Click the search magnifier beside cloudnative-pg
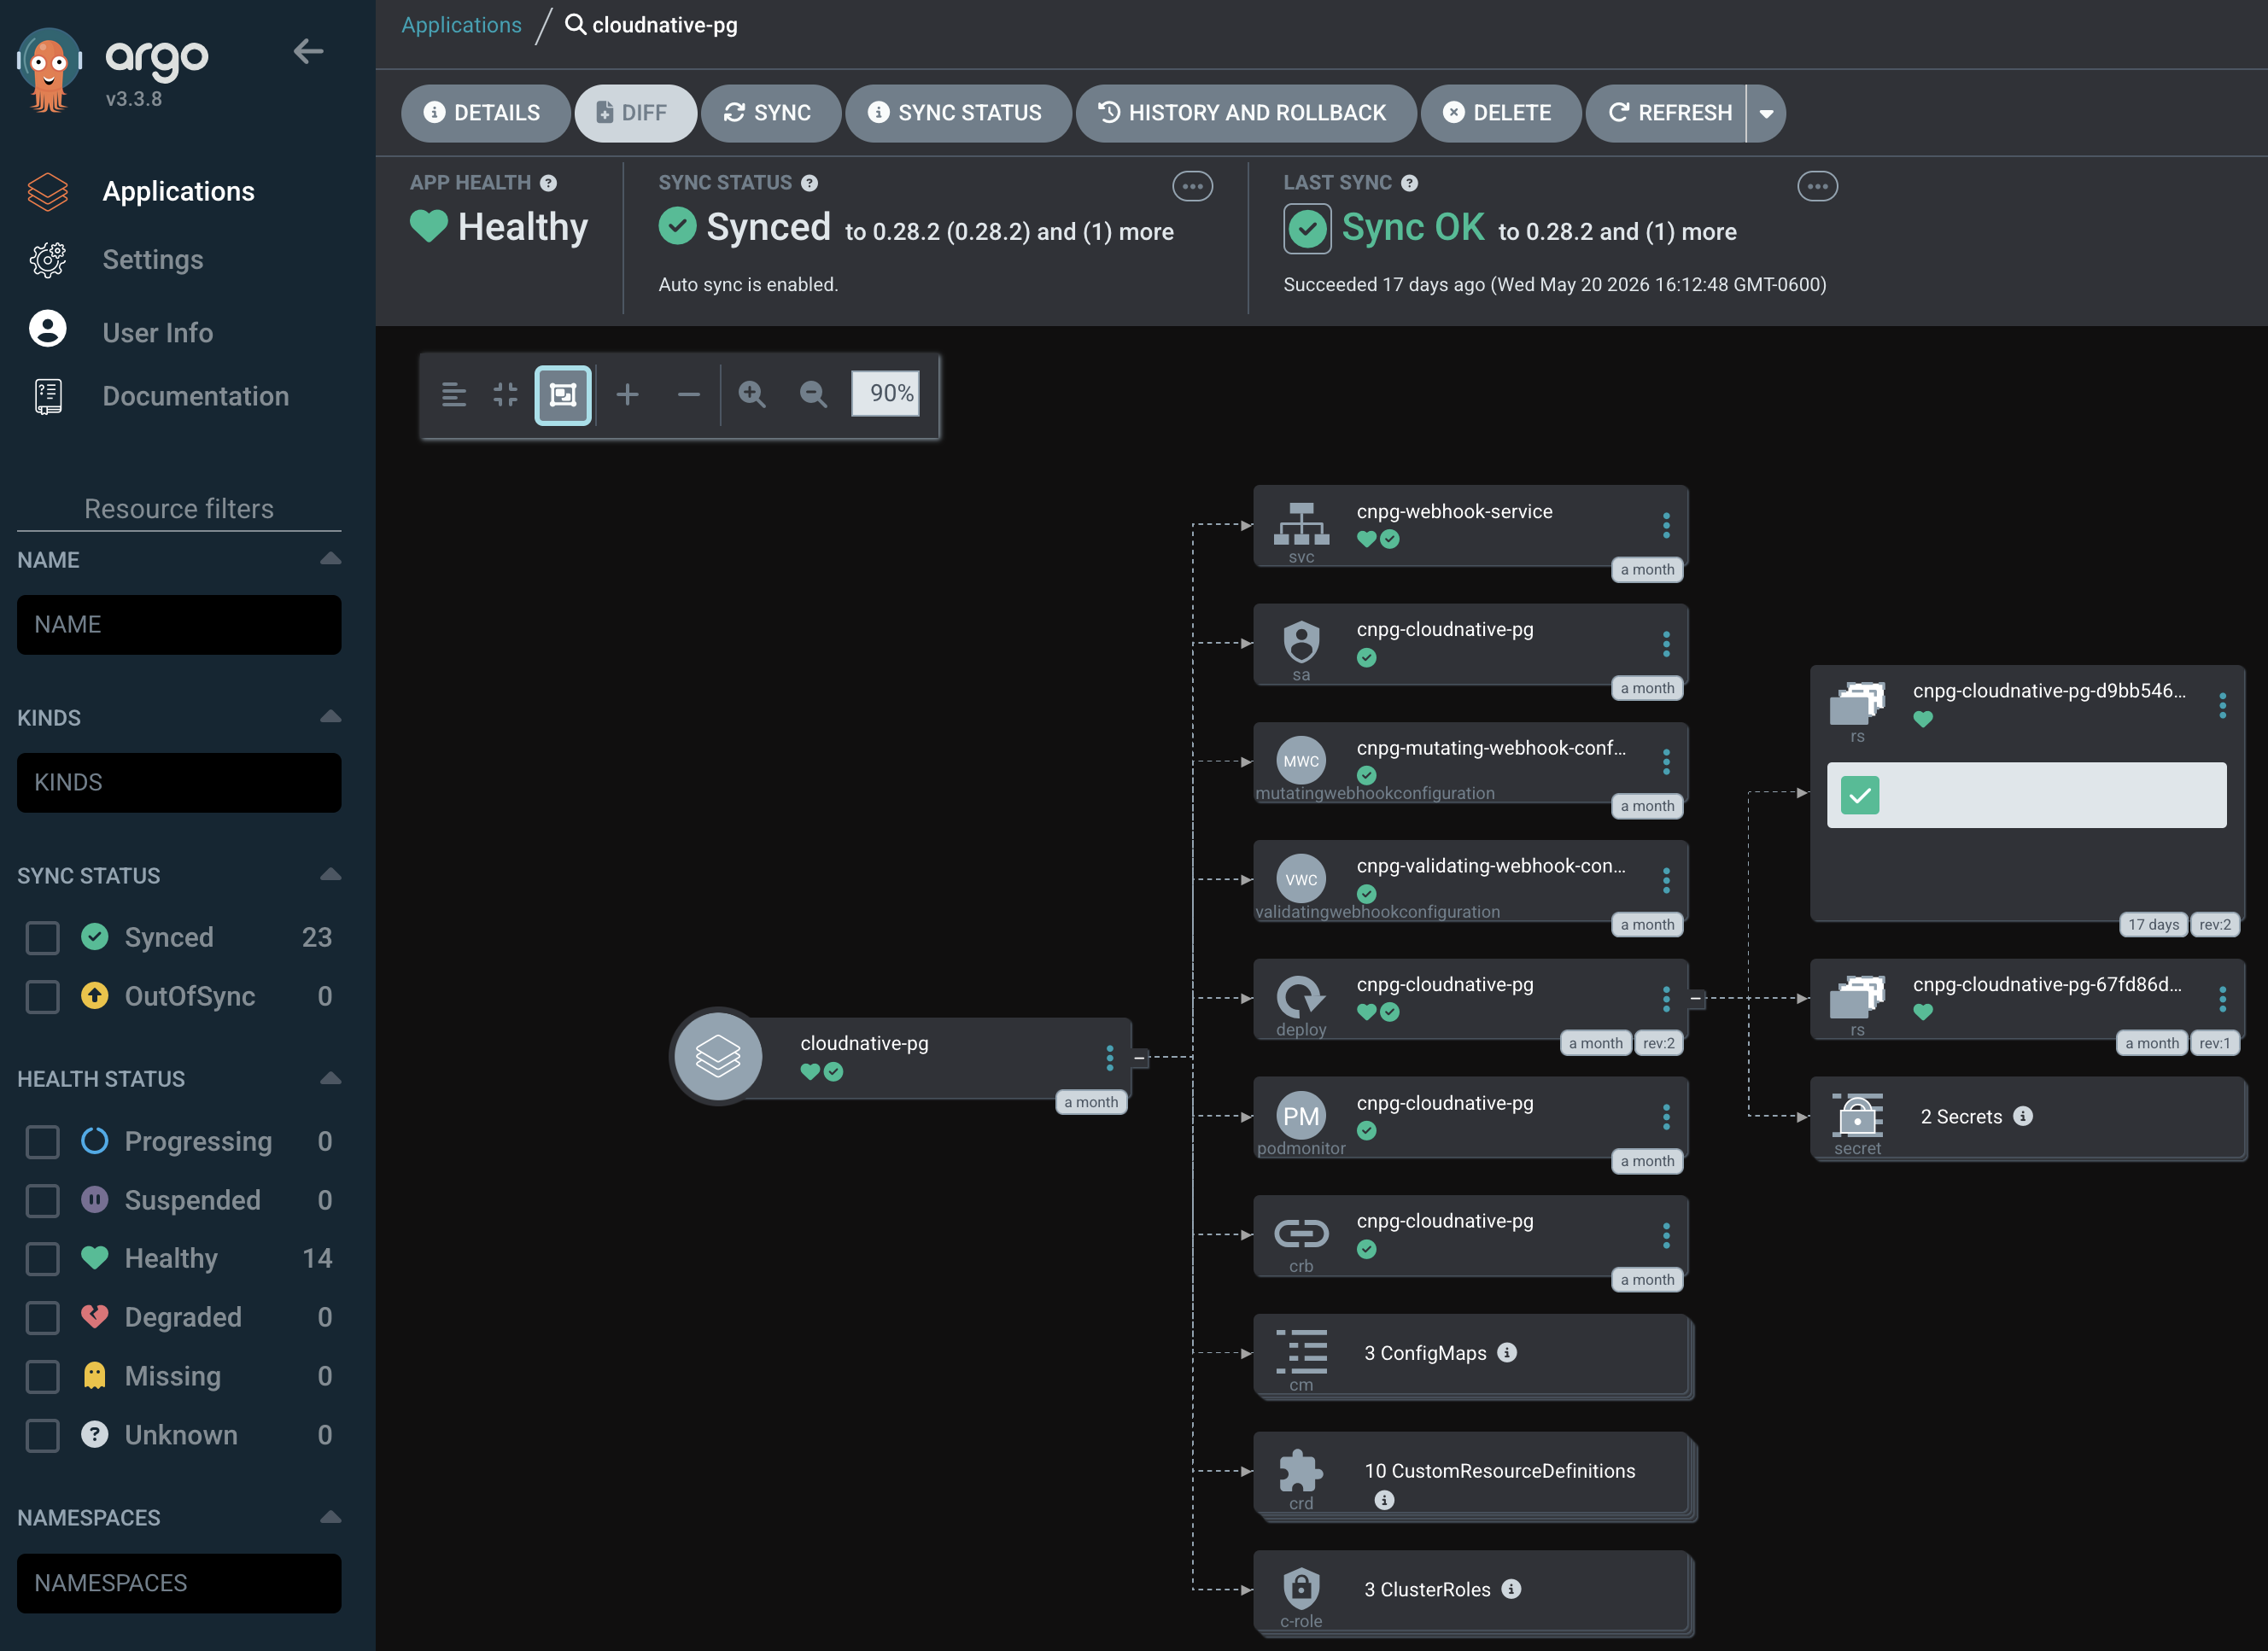 tap(575, 24)
